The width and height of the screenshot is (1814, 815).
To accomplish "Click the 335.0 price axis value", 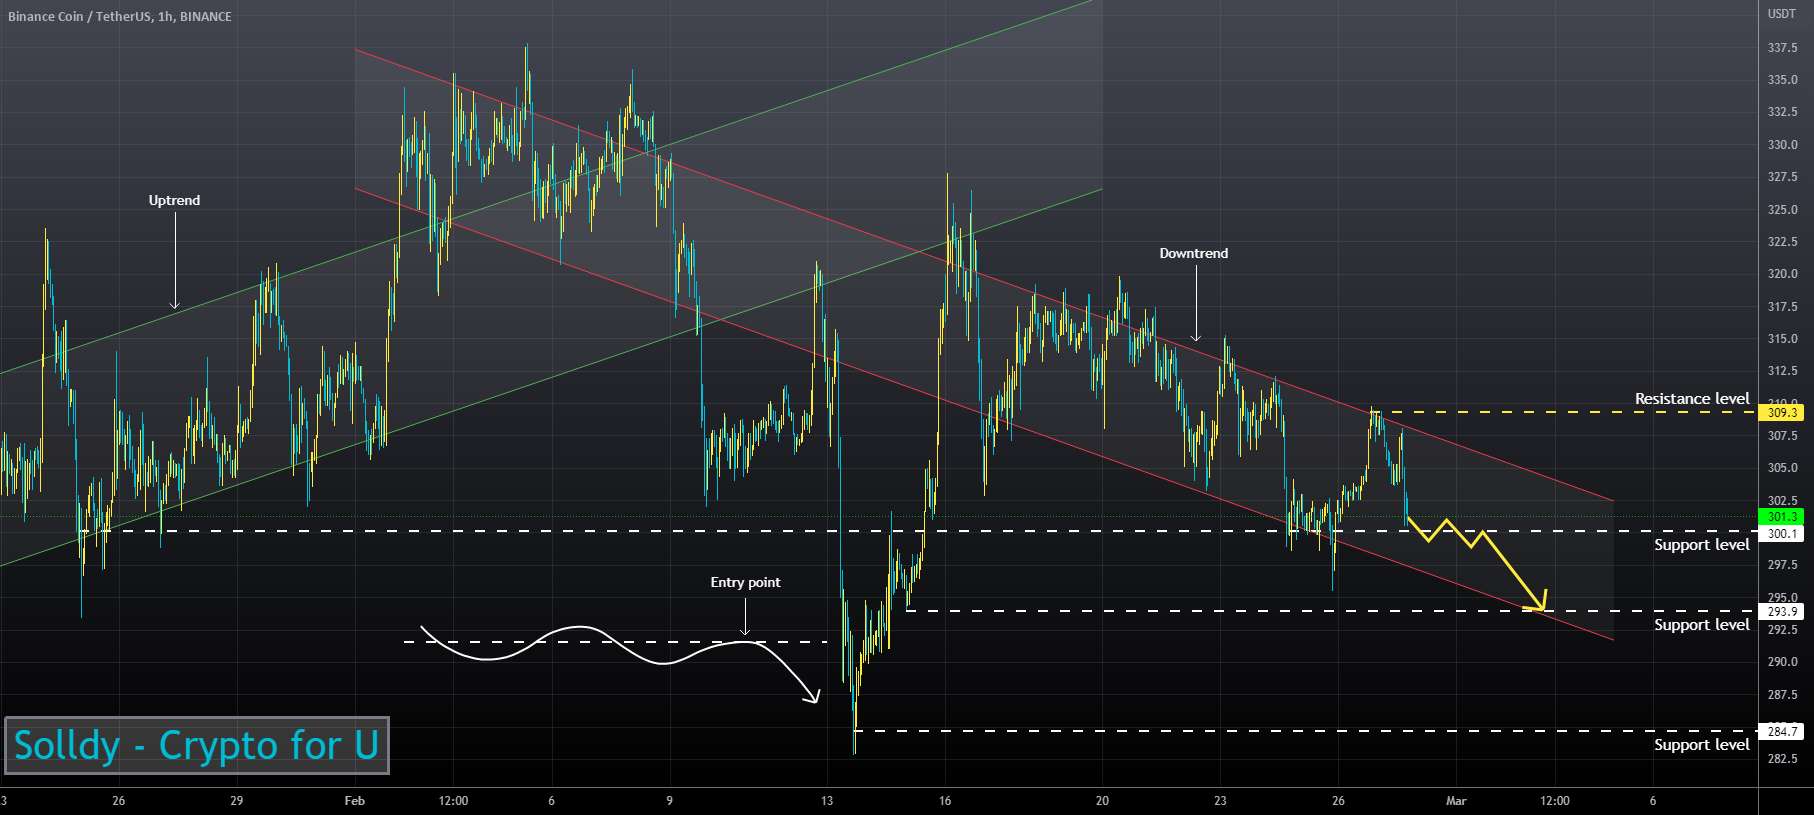I will tap(1783, 80).
